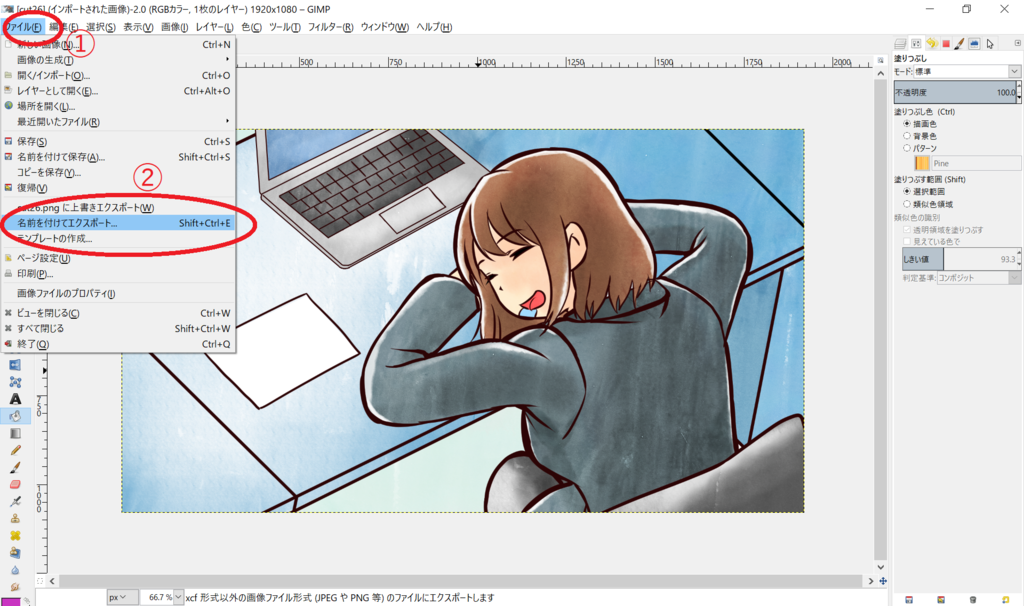The width and height of the screenshot is (1024, 606).
Task: Select the Airbrush tool
Action: (15, 502)
